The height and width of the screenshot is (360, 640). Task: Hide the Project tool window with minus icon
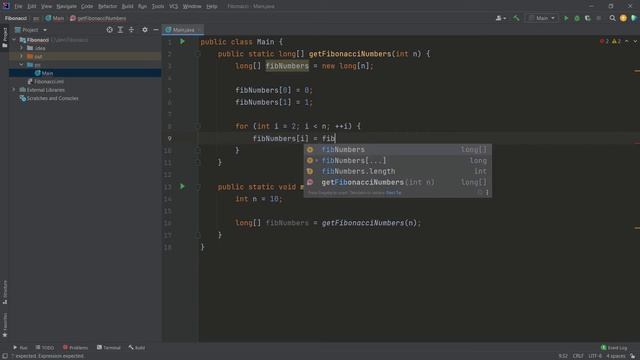coord(156,30)
